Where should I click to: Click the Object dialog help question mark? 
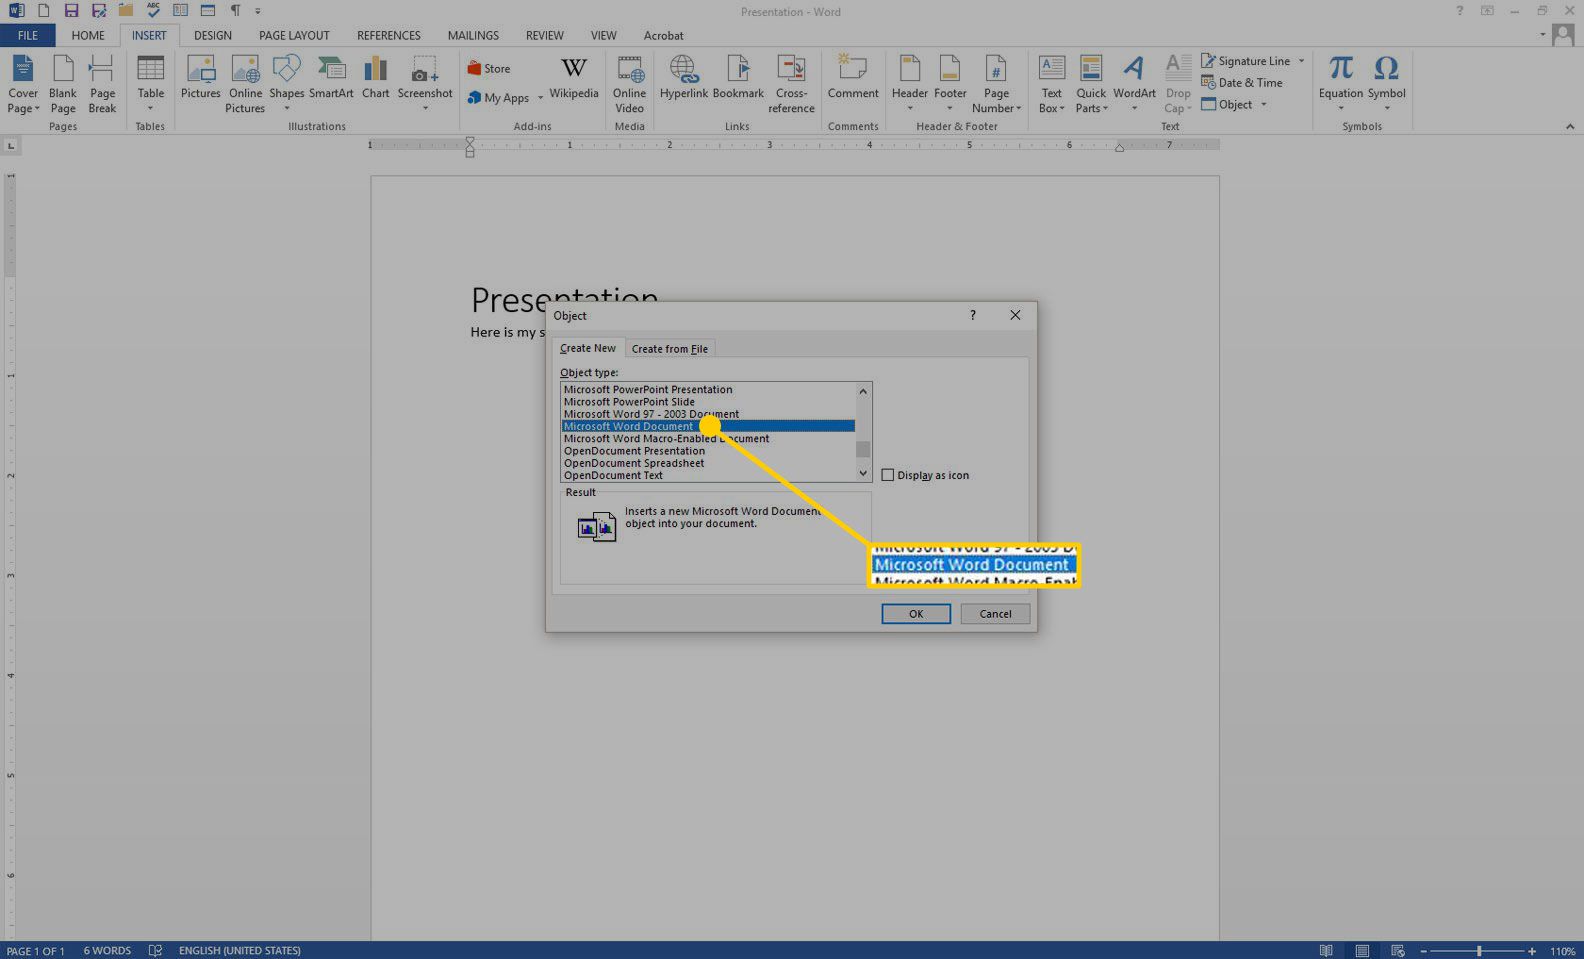coord(972,315)
